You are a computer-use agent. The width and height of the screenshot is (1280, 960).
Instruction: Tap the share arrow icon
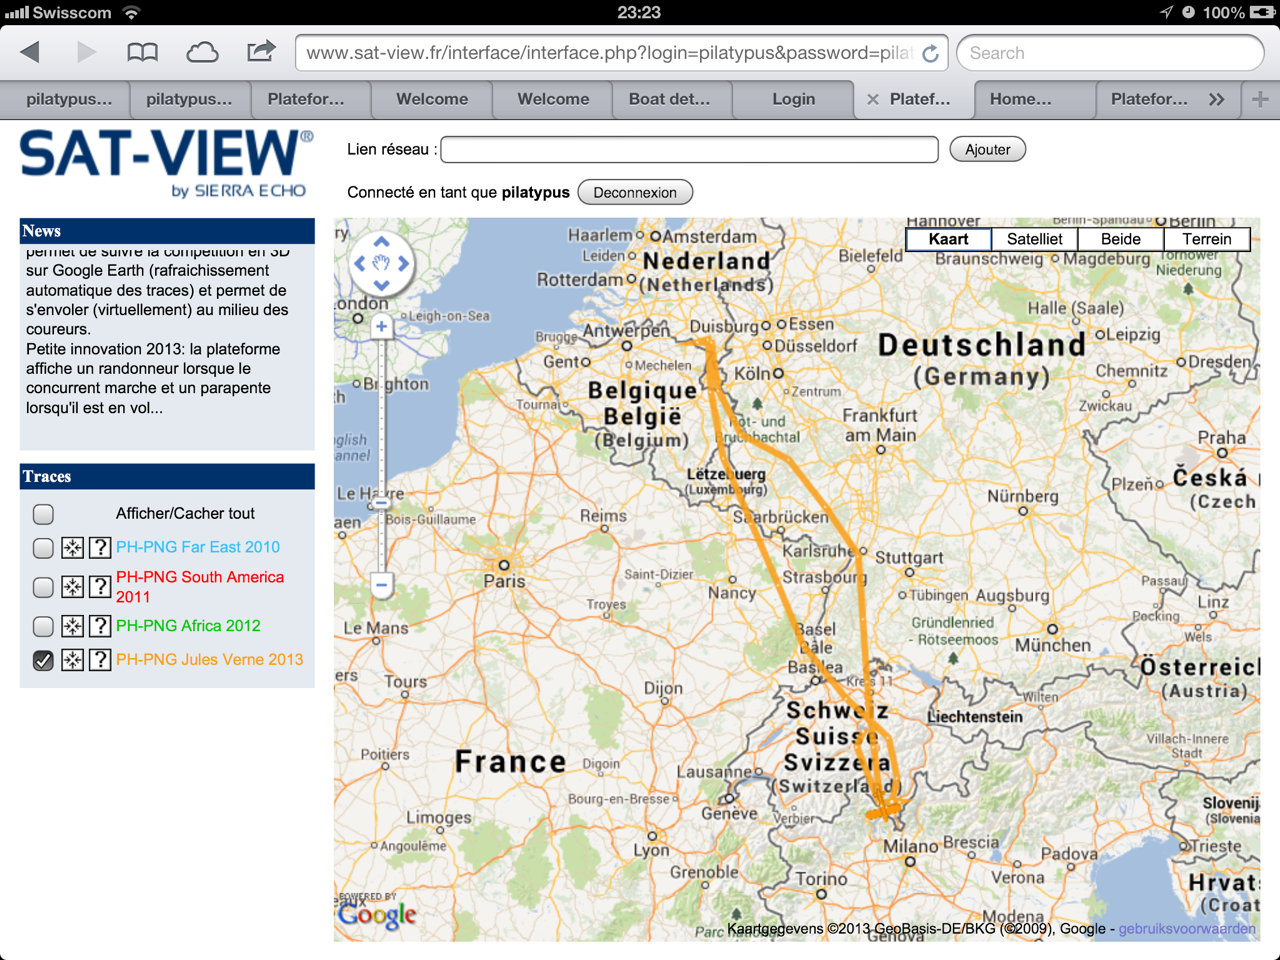[261, 51]
